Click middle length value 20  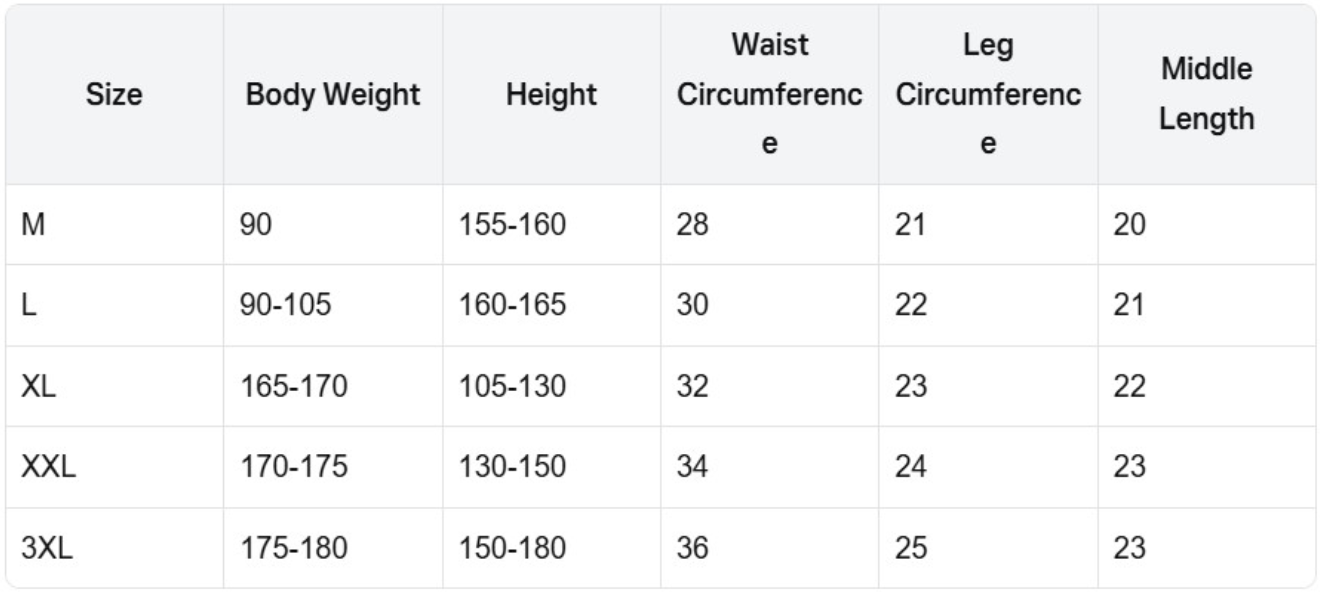tap(1129, 225)
